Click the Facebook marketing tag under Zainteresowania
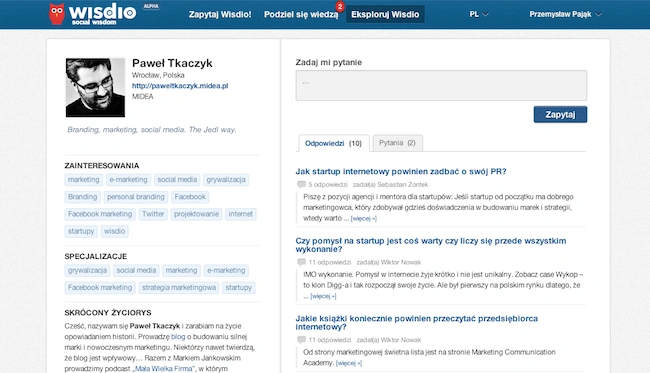 [x=100, y=214]
